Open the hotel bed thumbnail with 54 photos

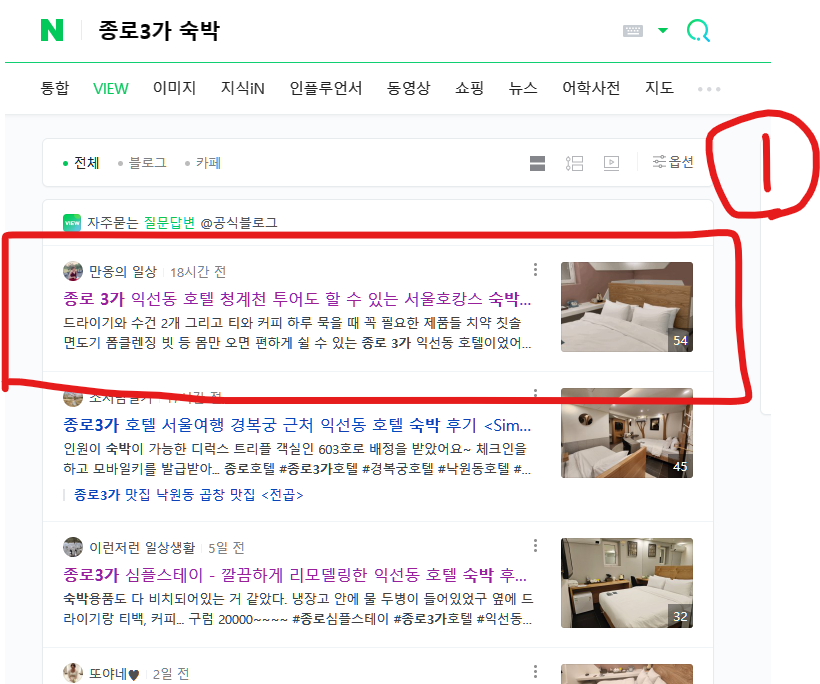coord(627,306)
